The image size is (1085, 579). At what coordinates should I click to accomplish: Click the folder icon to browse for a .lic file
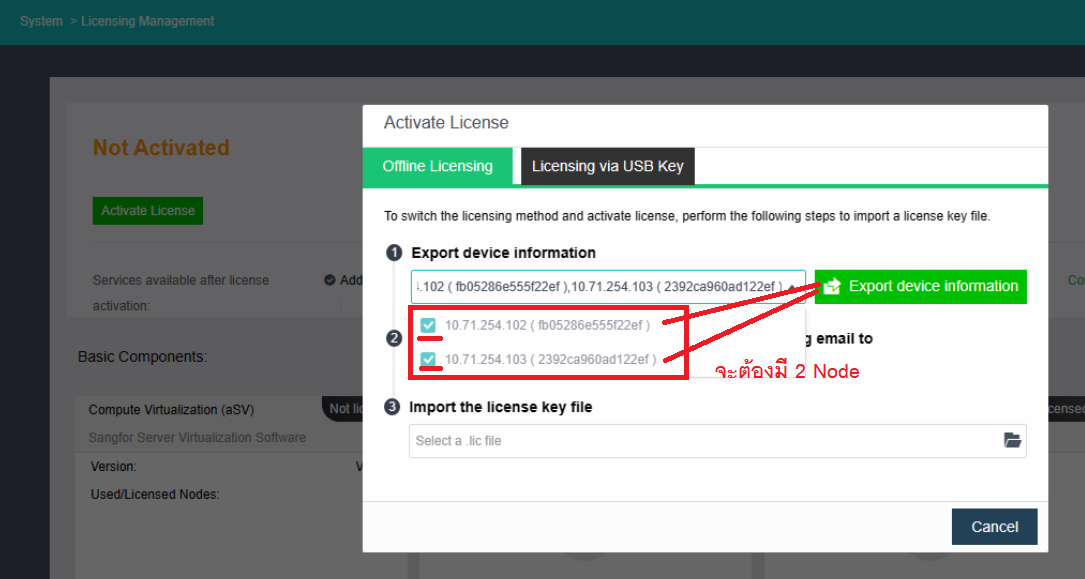pos(1012,440)
